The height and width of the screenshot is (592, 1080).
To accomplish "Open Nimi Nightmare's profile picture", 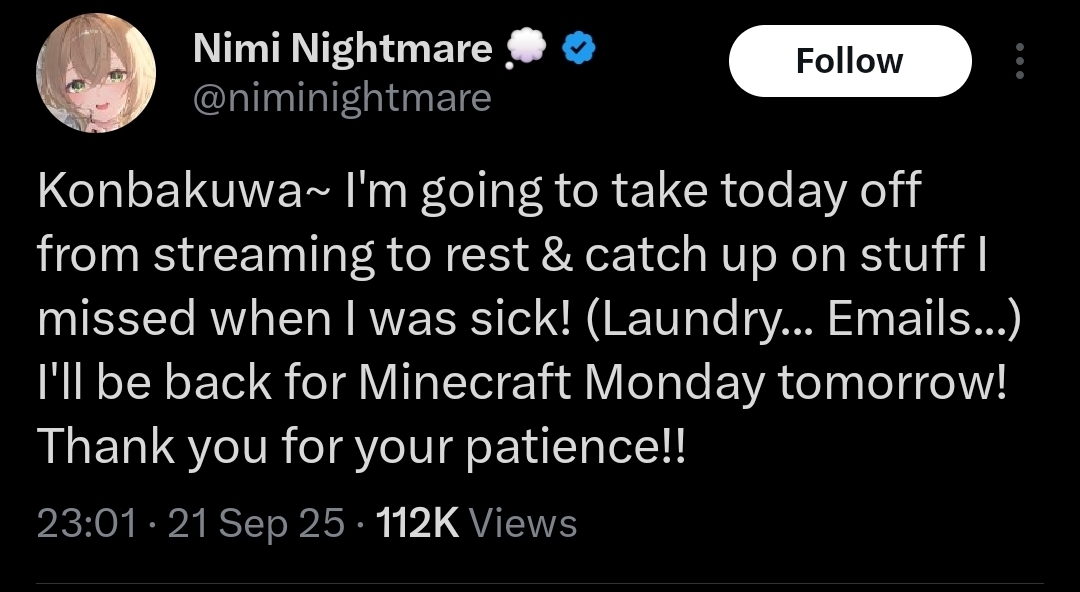I will click(96, 73).
